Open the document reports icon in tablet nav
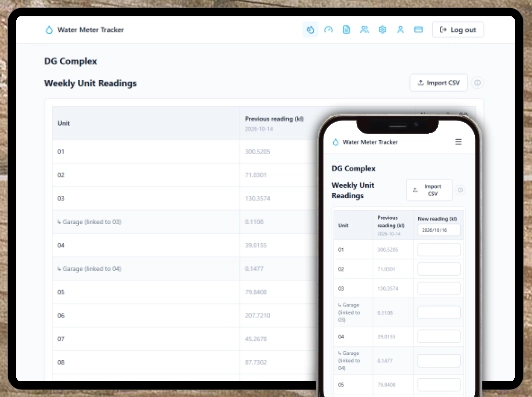532x397 pixels. 346,30
